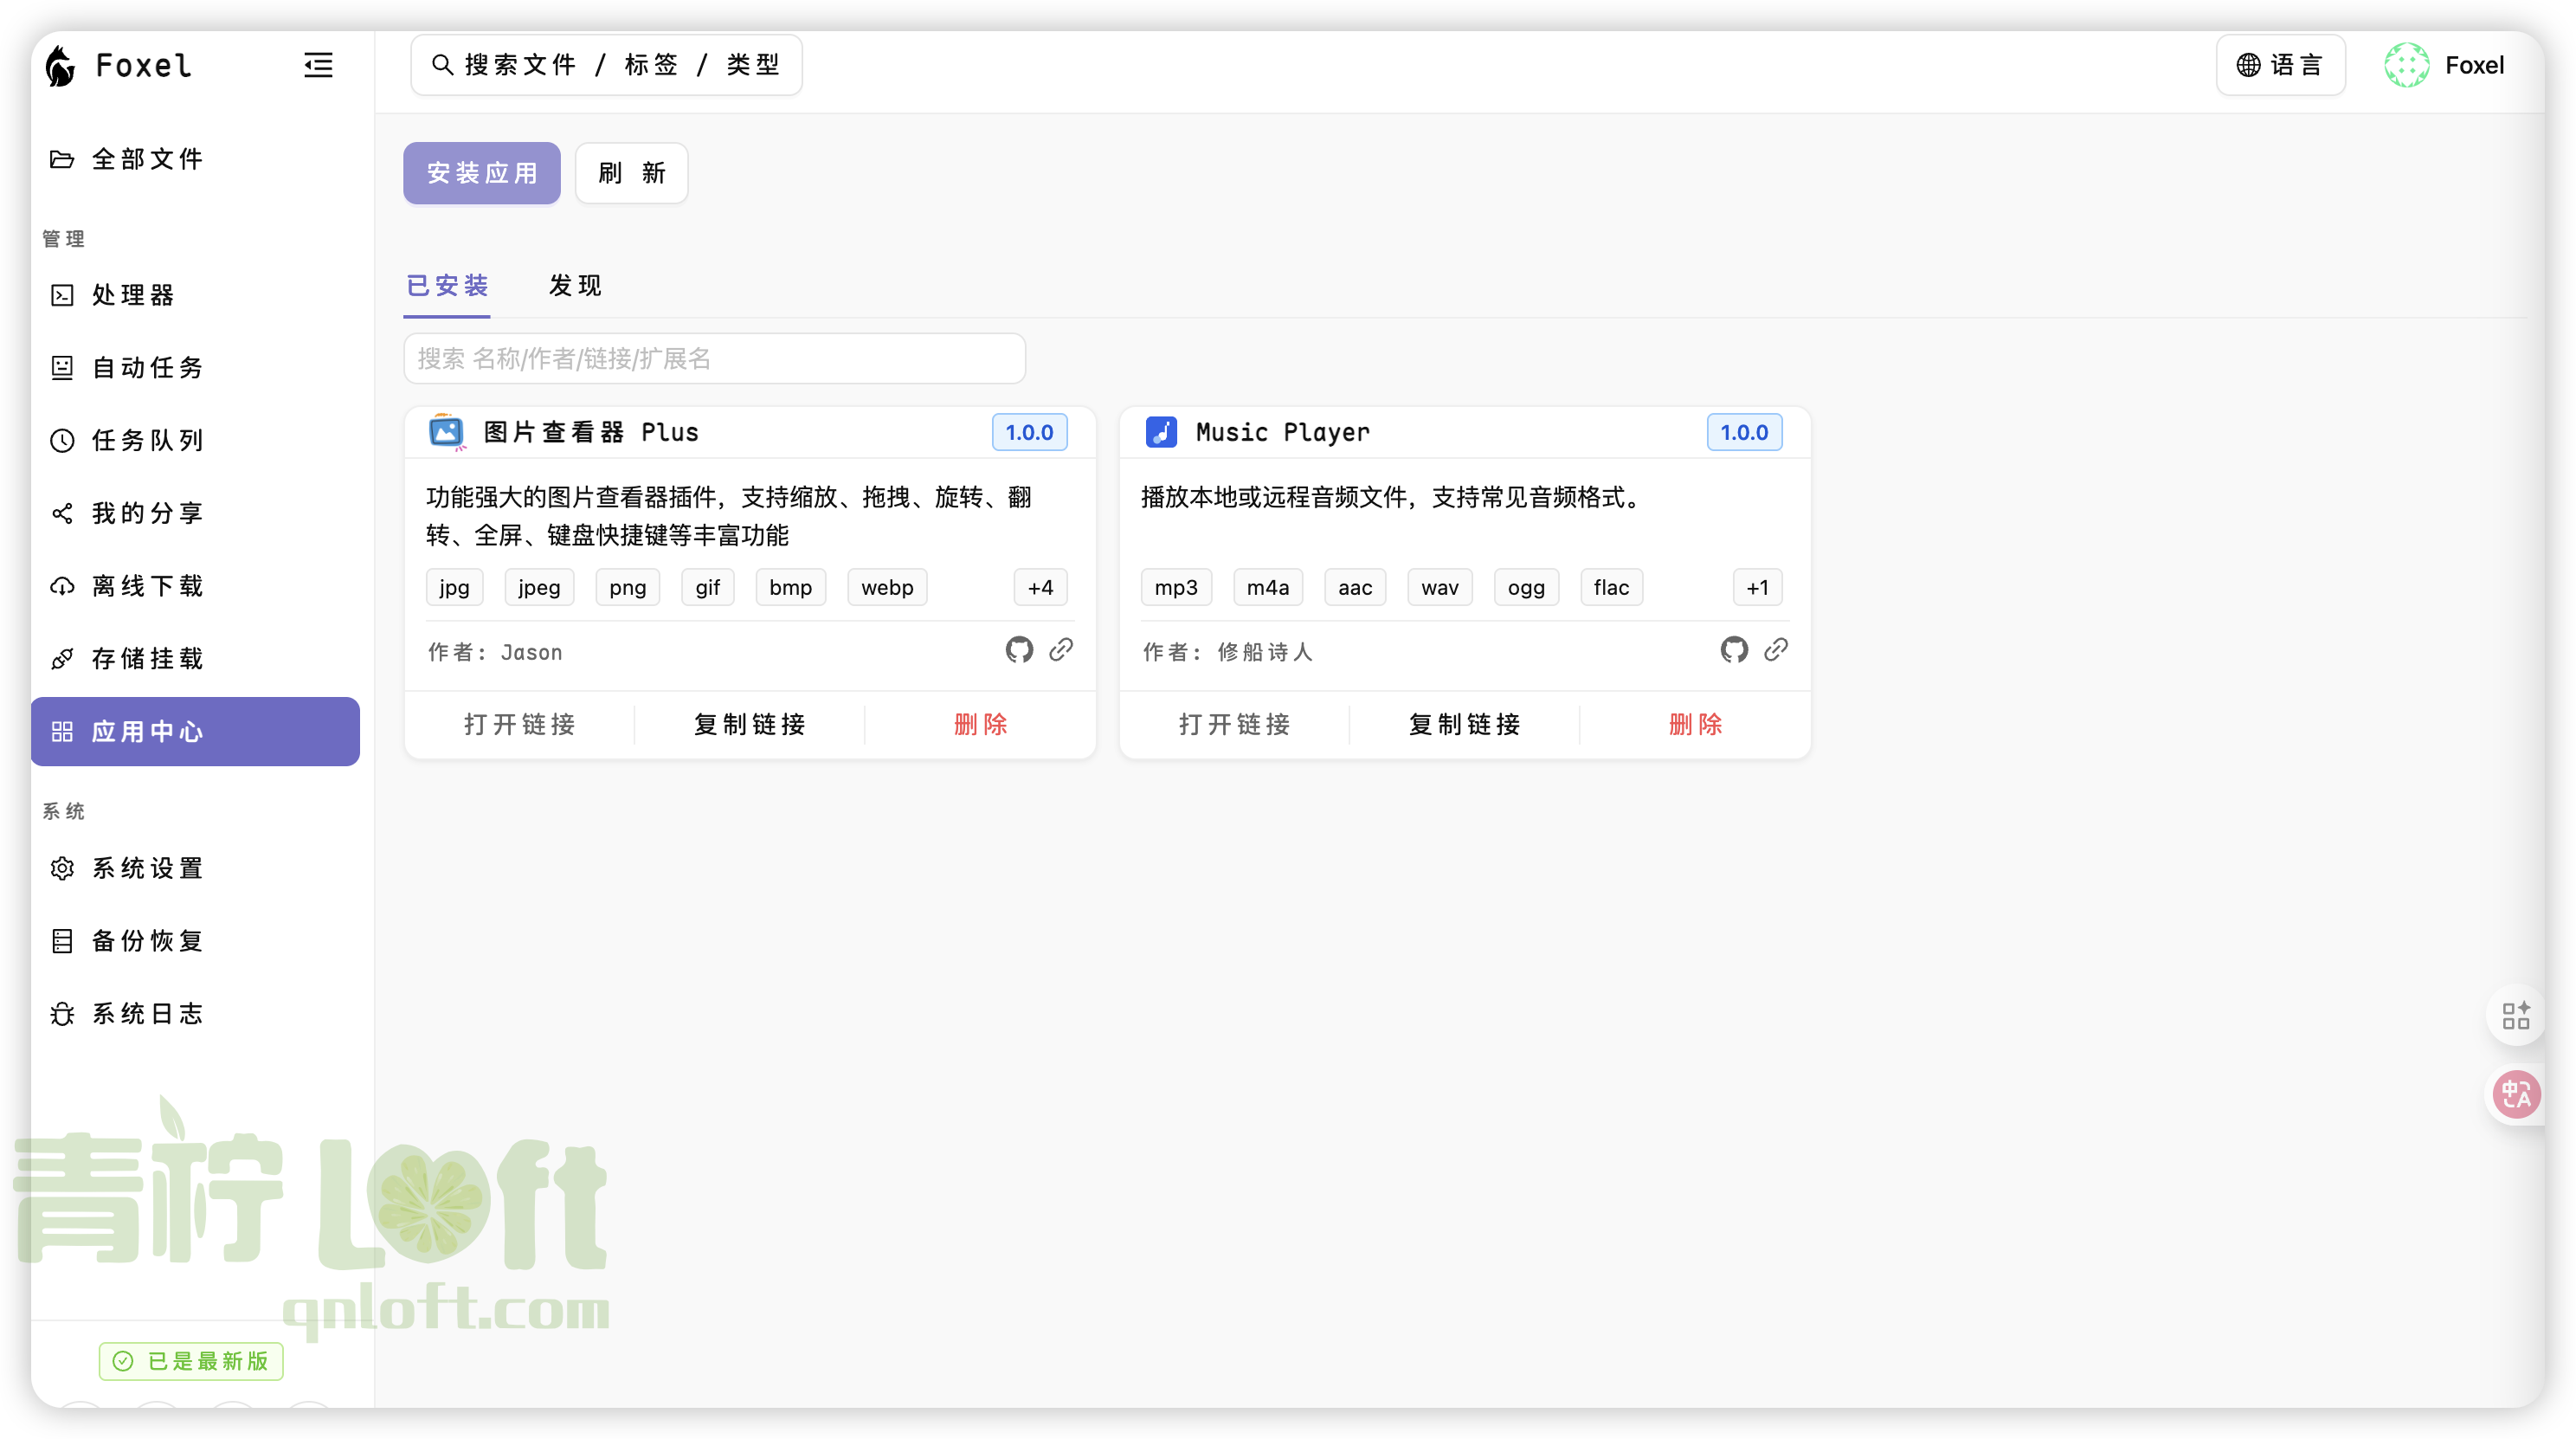Click the 安装应用 button

tap(481, 173)
